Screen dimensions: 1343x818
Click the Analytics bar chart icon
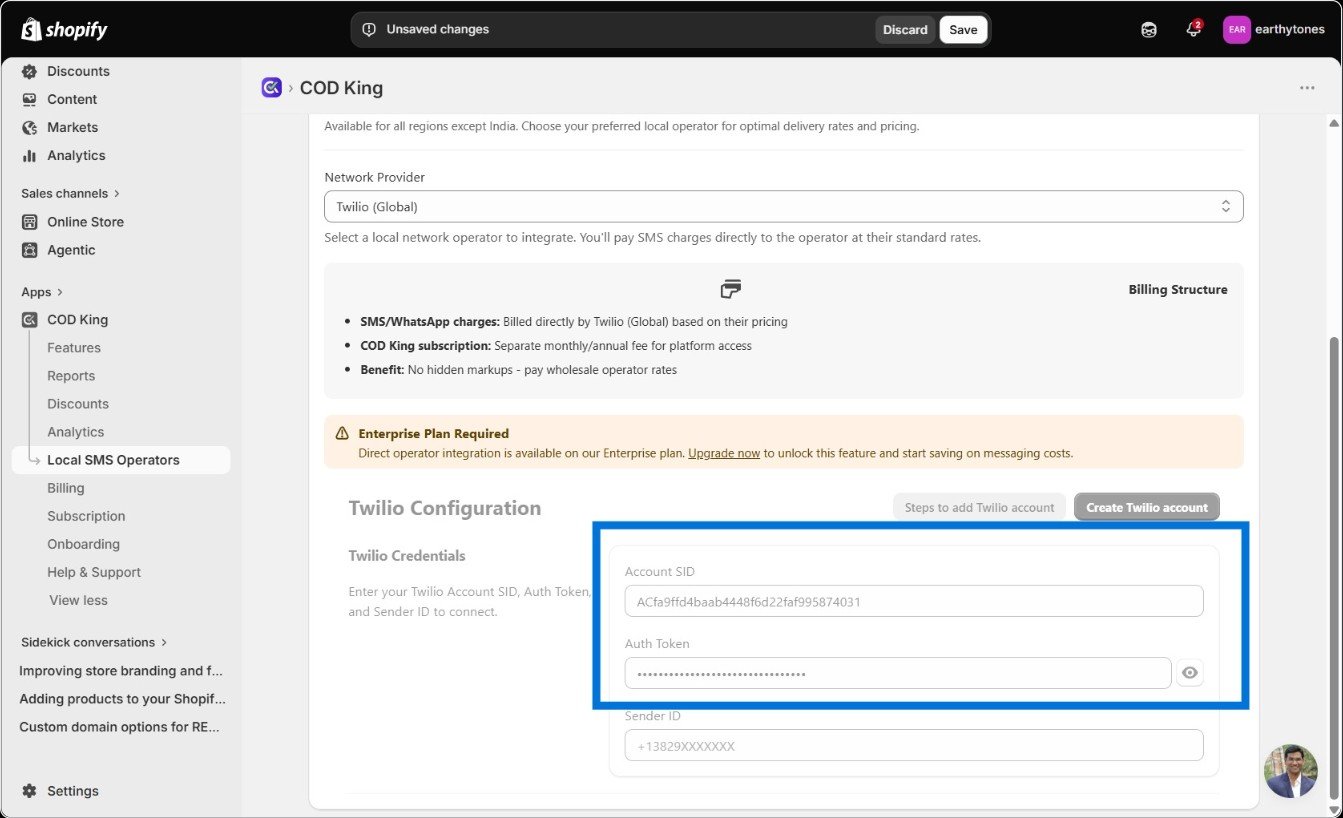click(29, 155)
